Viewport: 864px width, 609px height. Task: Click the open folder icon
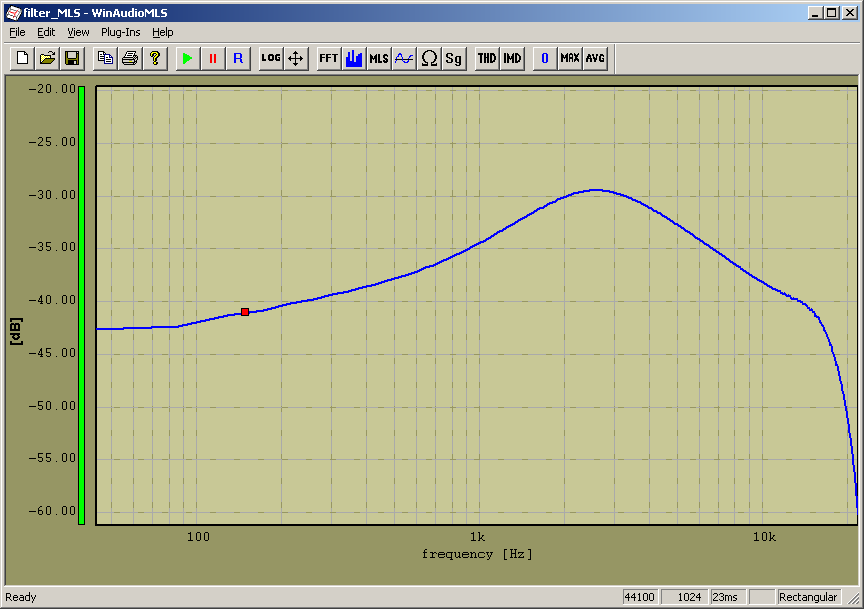(x=47, y=58)
